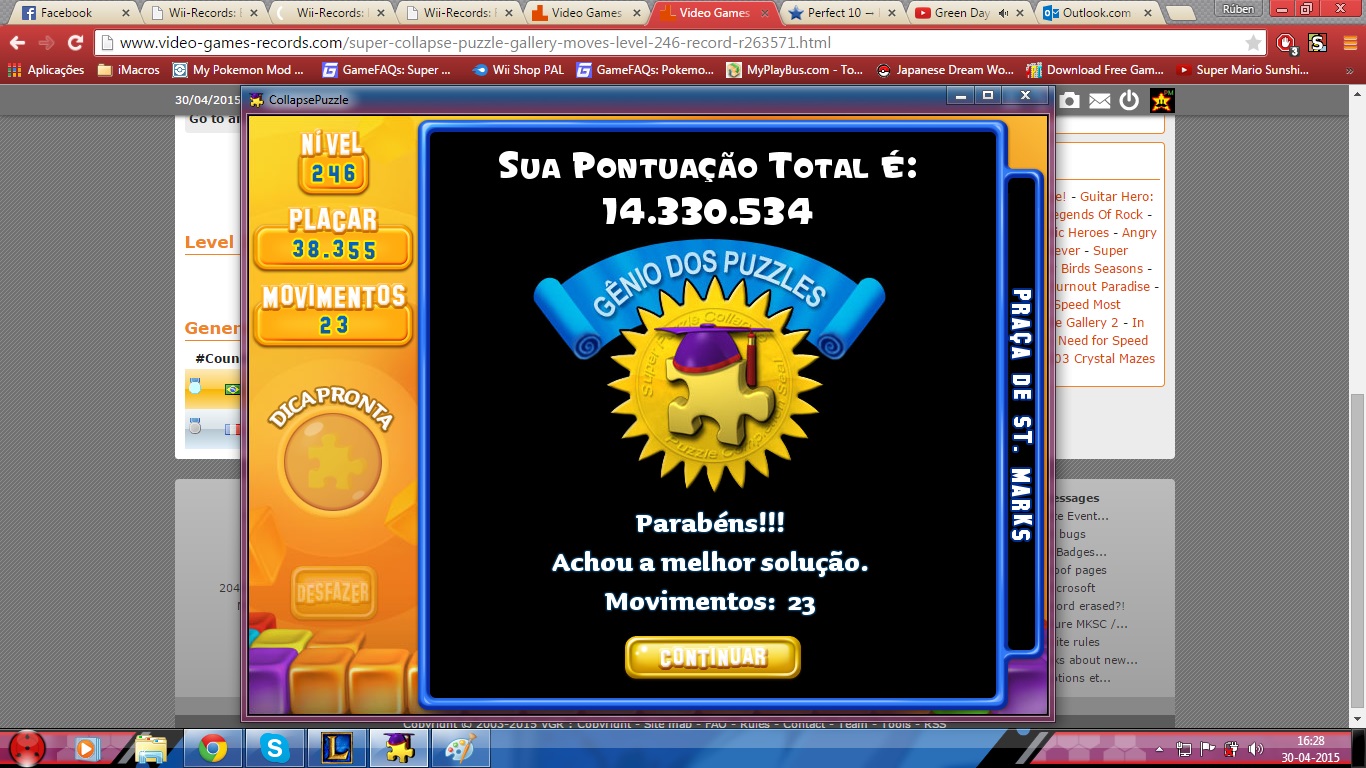Show hidden system tray icons arrow
The height and width of the screenshot is (768, 1366).
[1159, 748]
